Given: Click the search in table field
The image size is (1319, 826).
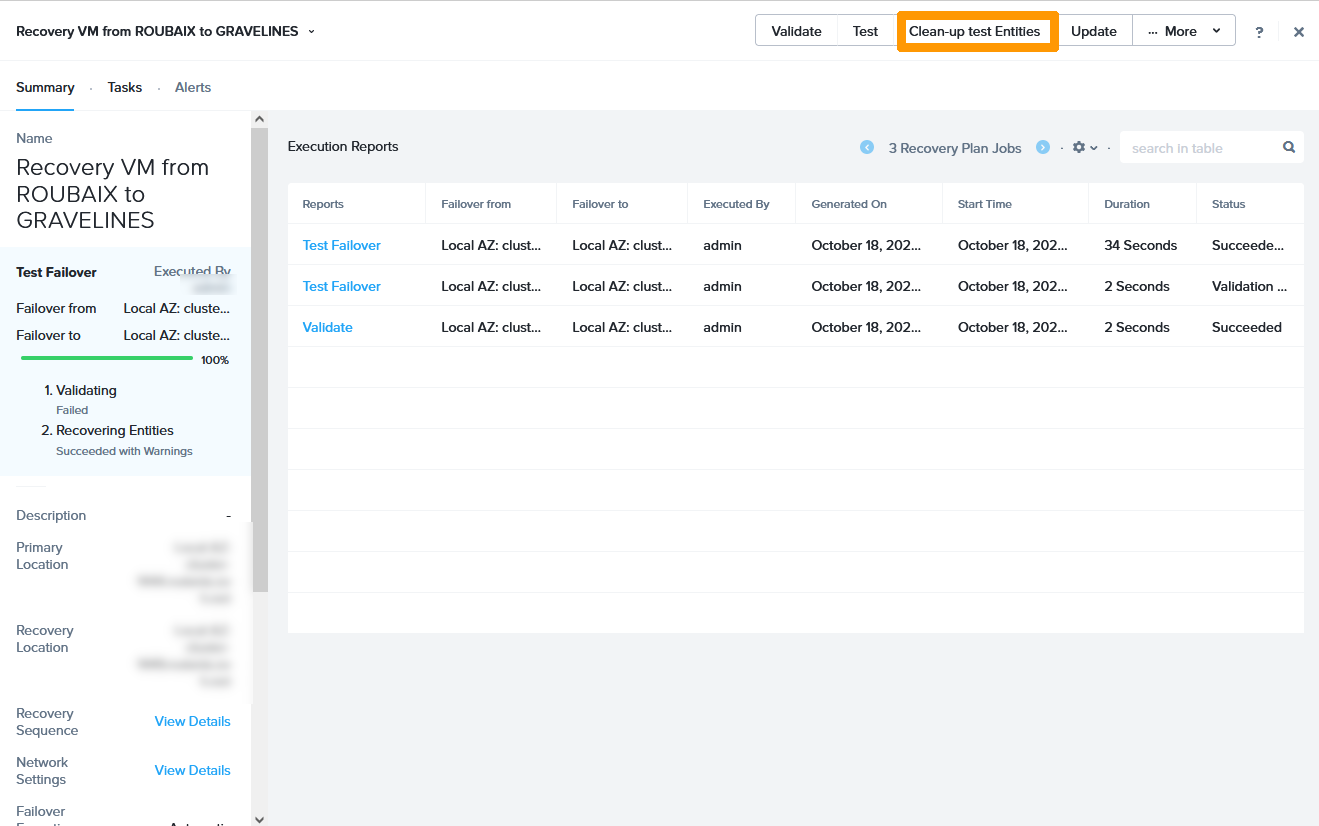Looking at the screenshot, I should (x=1200, y=148).
